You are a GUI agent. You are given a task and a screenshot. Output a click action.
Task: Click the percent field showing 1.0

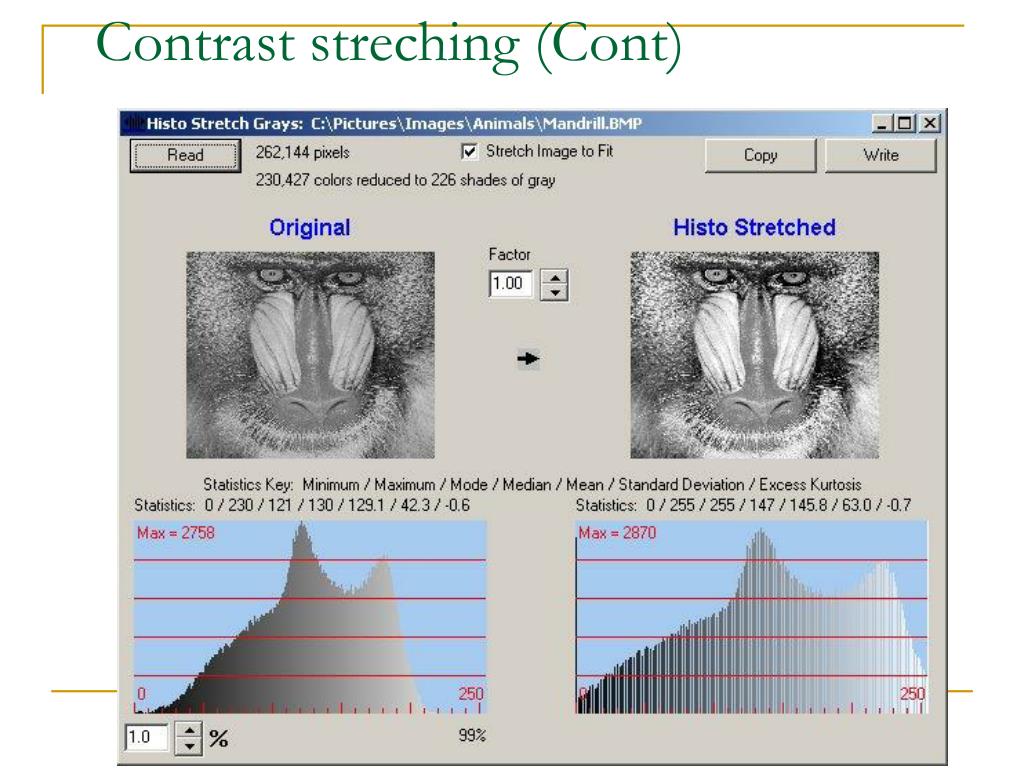click(146, 737)
